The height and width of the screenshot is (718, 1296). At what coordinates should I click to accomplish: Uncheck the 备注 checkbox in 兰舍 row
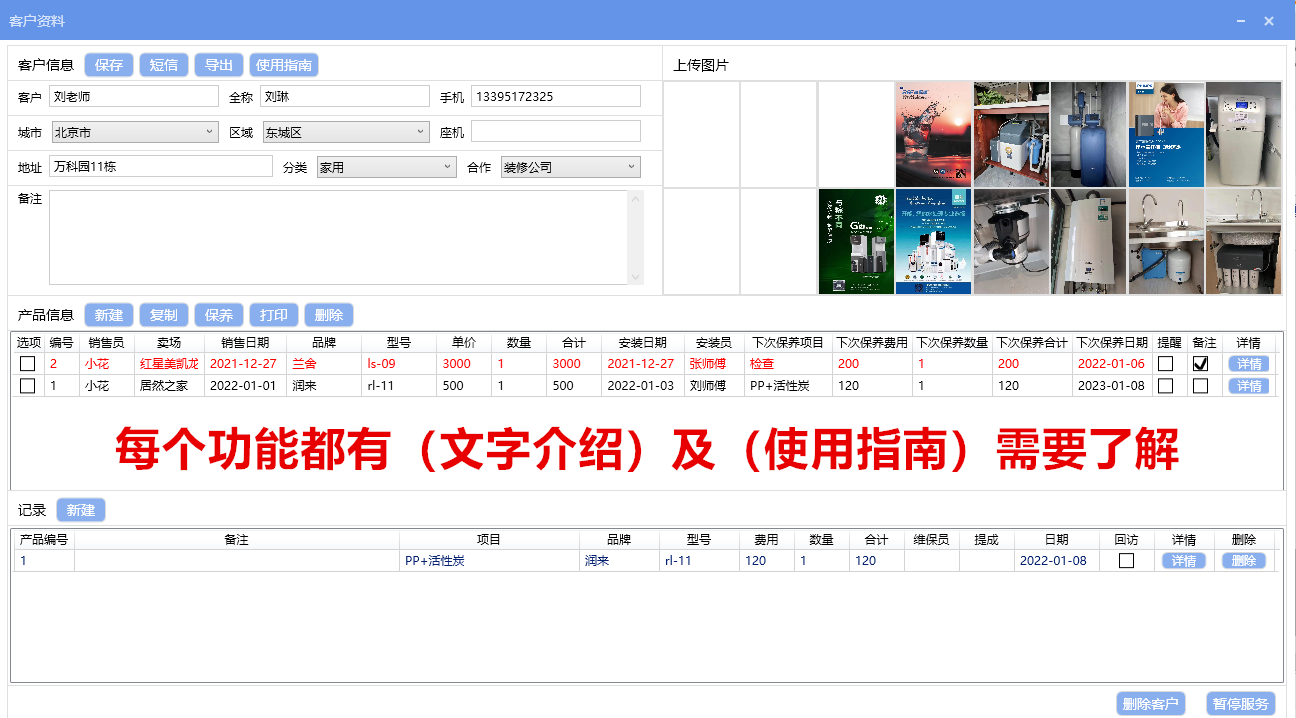click(1201, 364)
